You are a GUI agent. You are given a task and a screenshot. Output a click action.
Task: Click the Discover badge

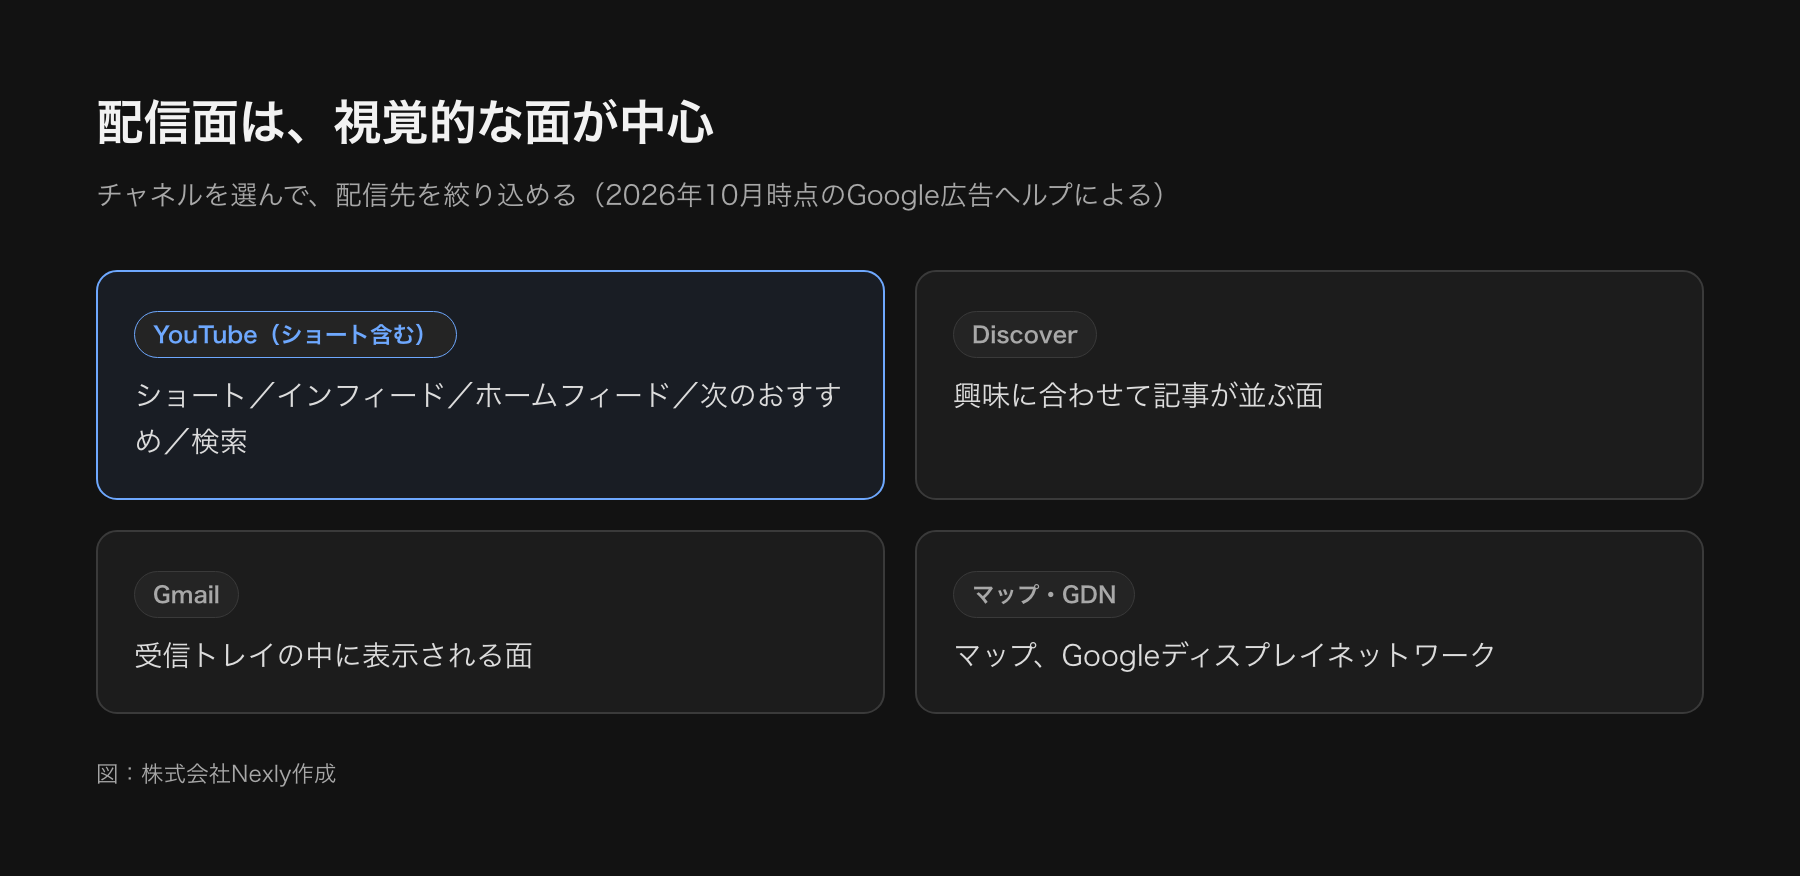(1024, 334)
